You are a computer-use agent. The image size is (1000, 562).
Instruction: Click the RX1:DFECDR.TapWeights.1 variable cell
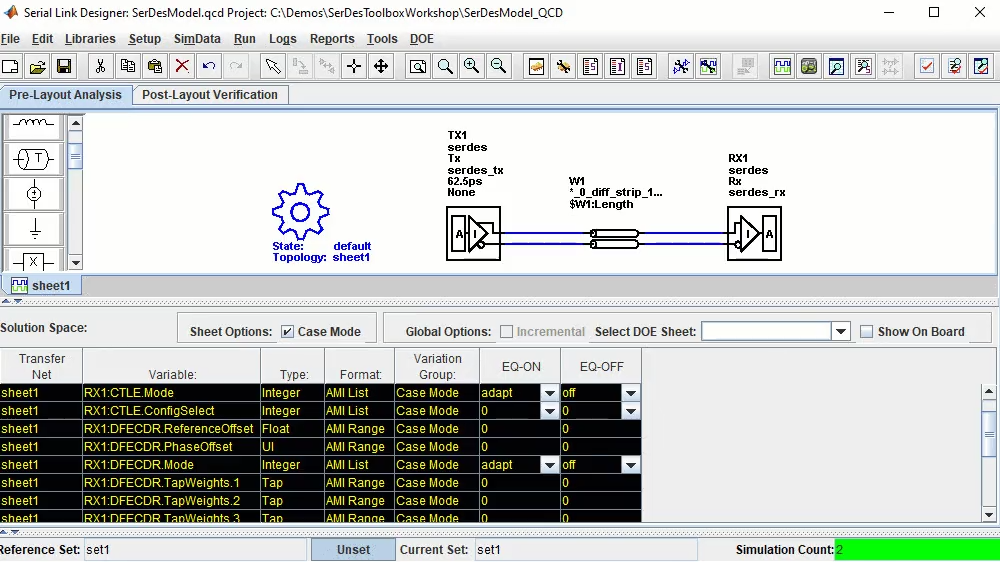click(x=171, y=483)
